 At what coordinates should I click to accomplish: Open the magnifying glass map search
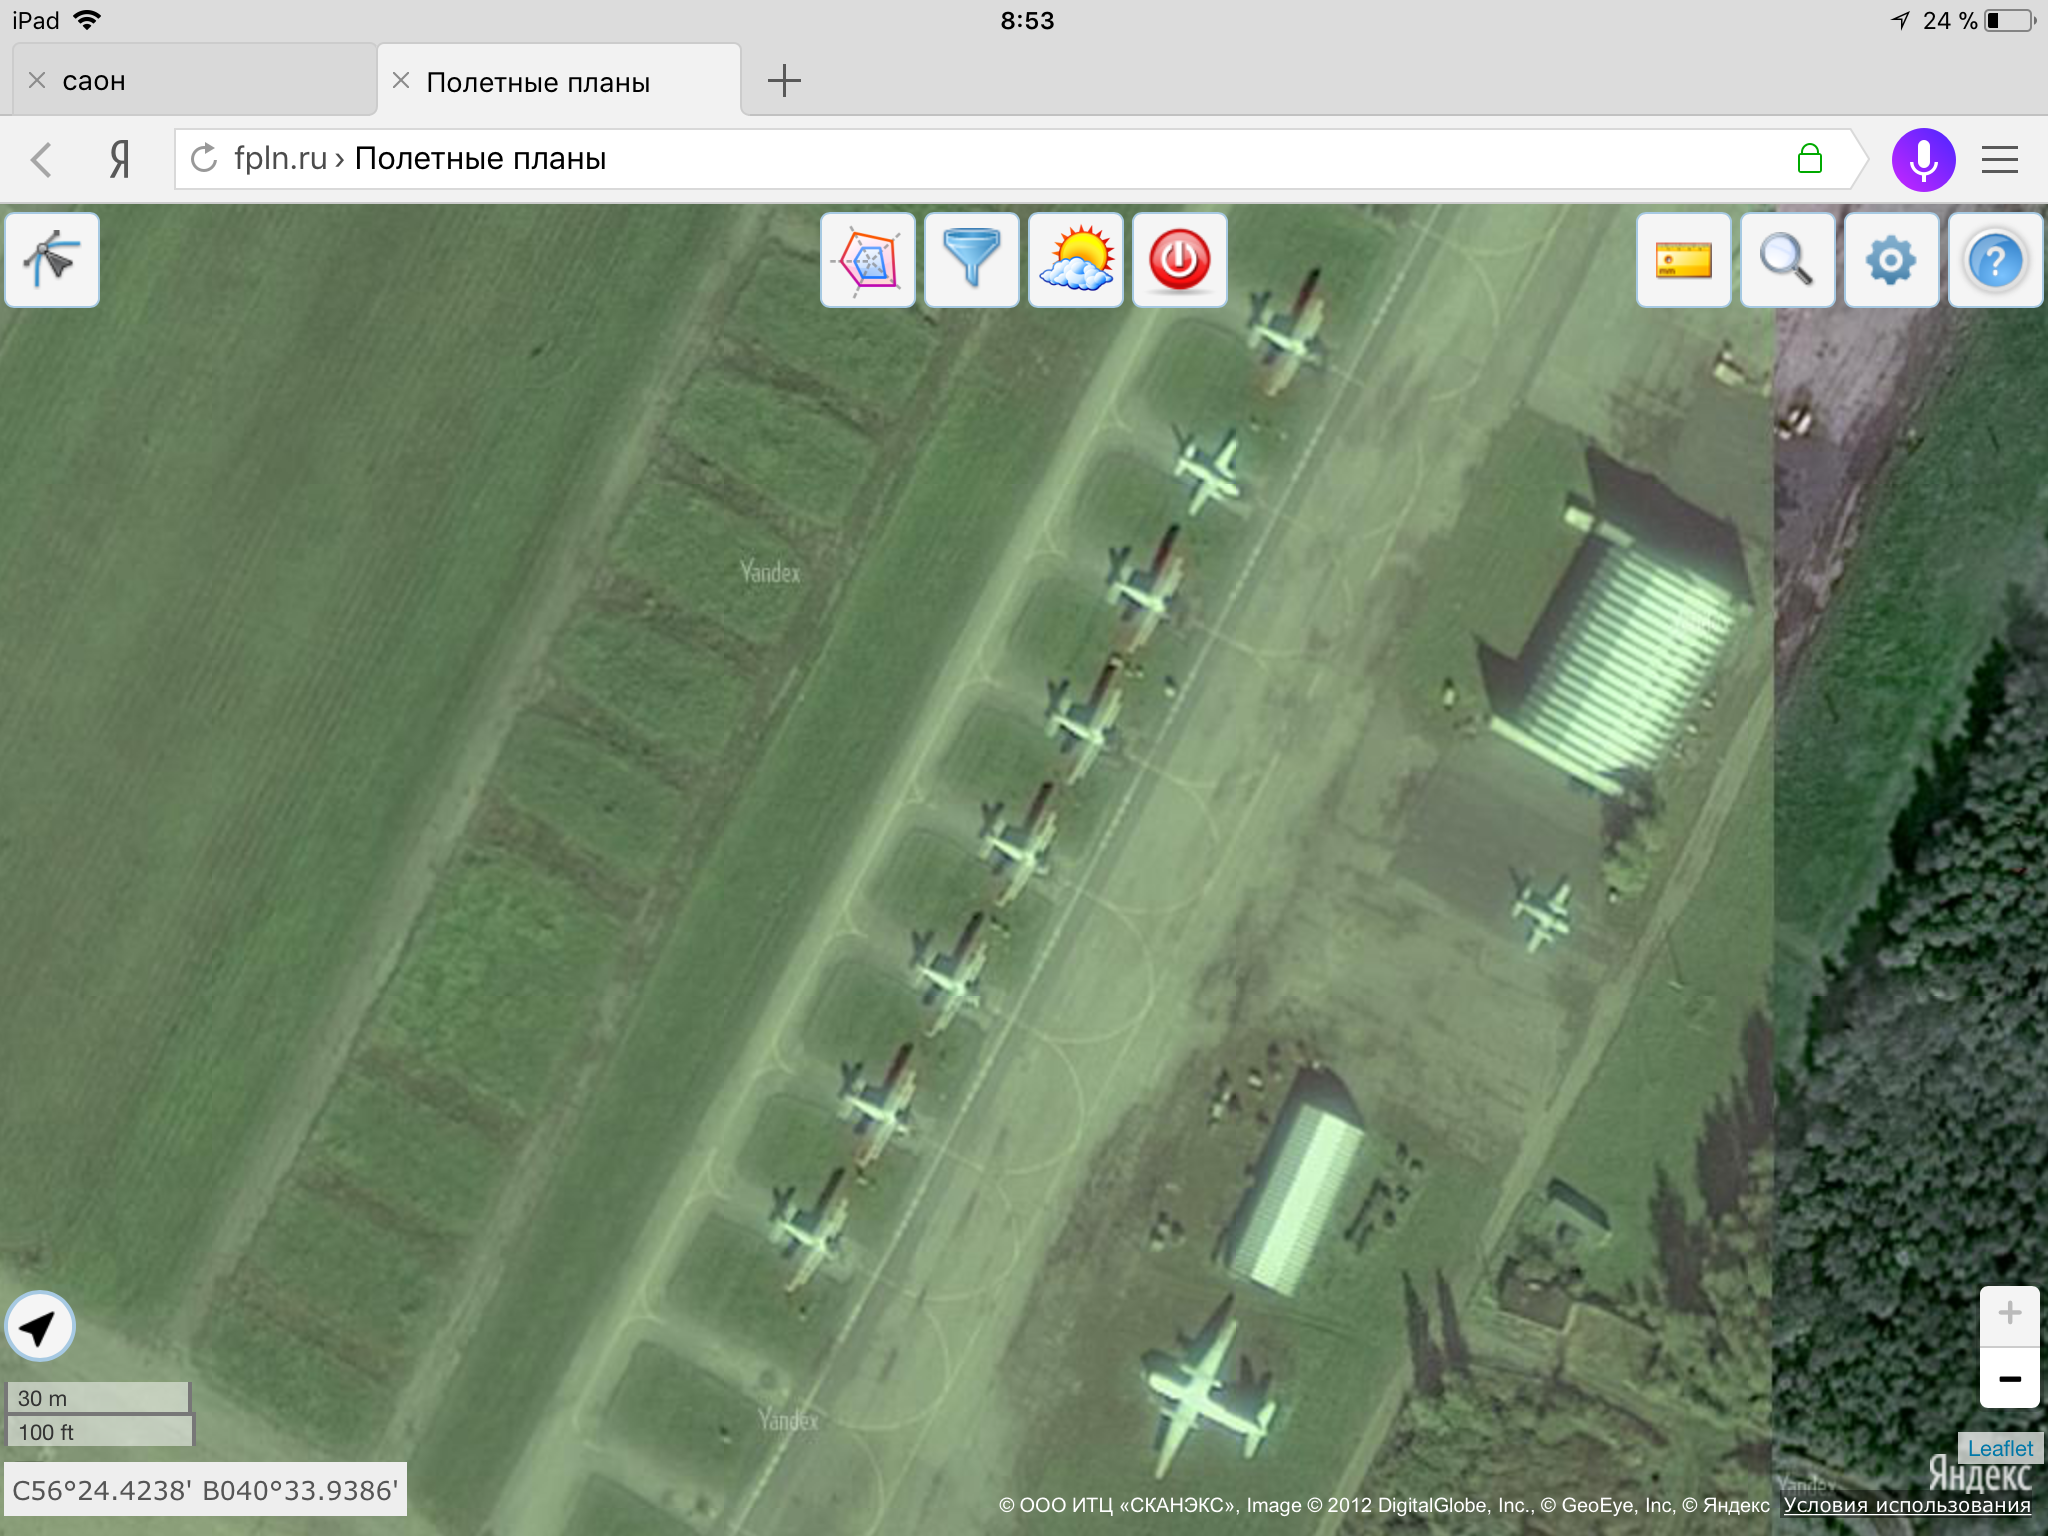(1787, 260)
